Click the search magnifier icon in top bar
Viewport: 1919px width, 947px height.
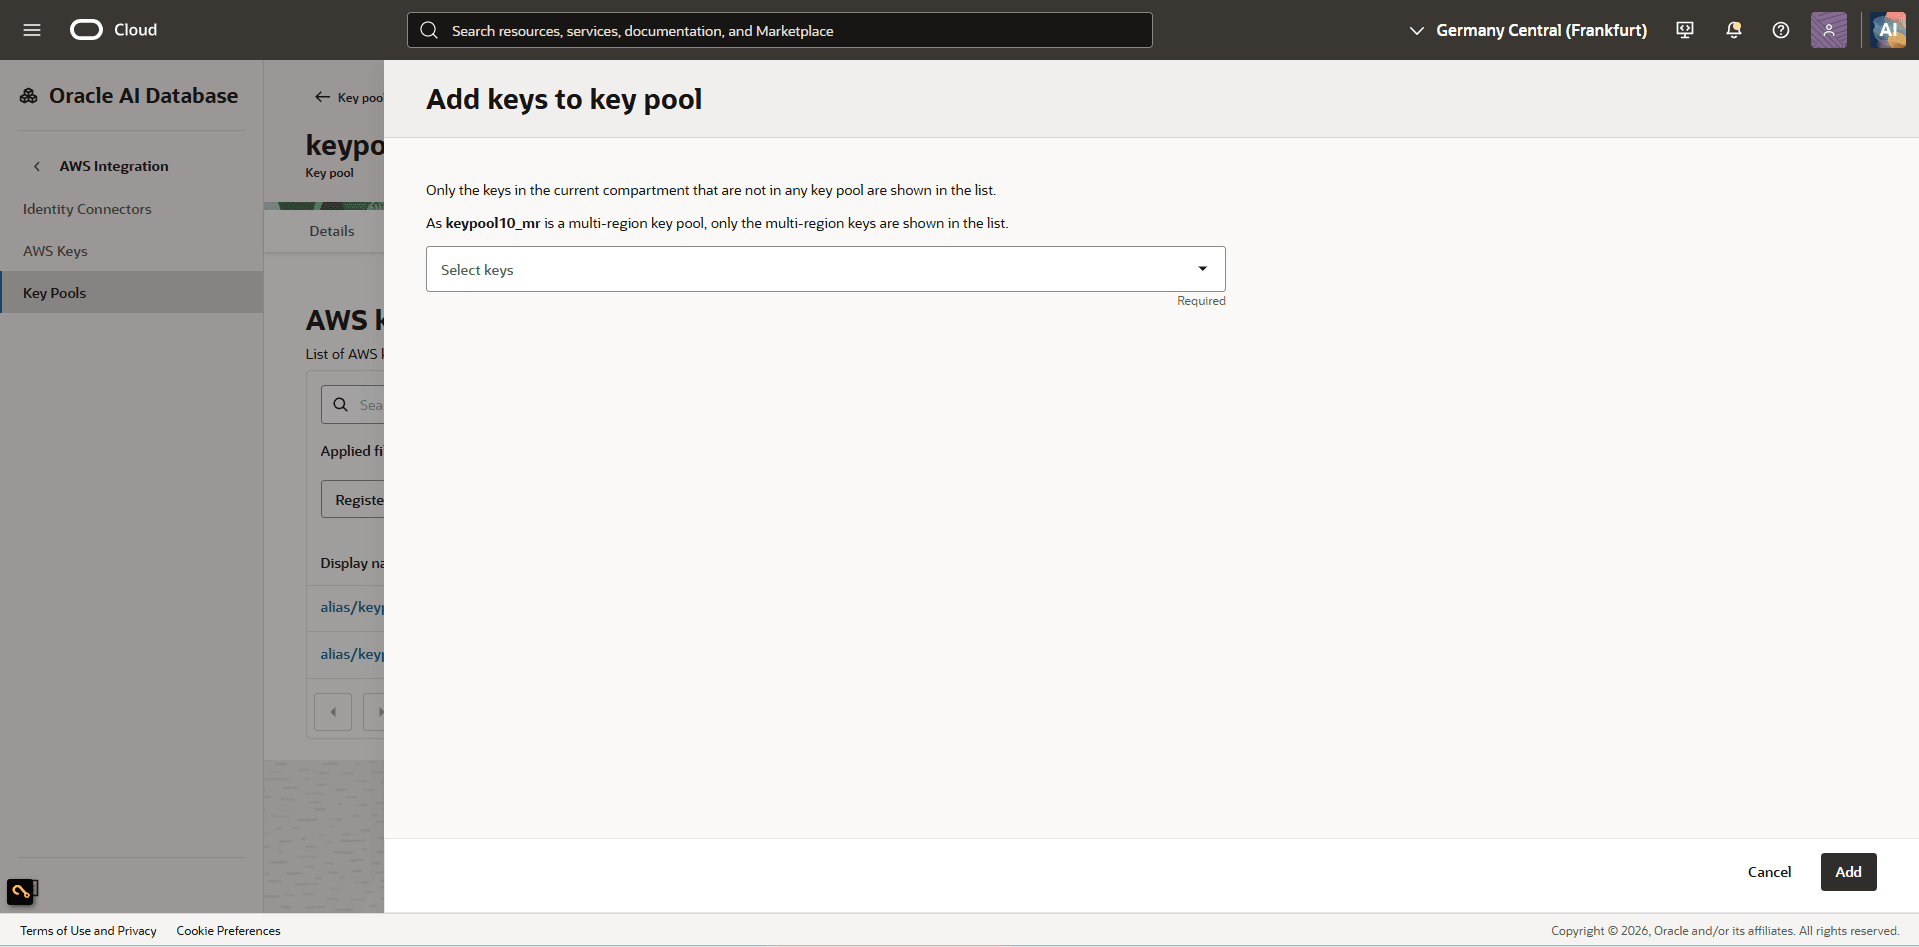(429, 30)
